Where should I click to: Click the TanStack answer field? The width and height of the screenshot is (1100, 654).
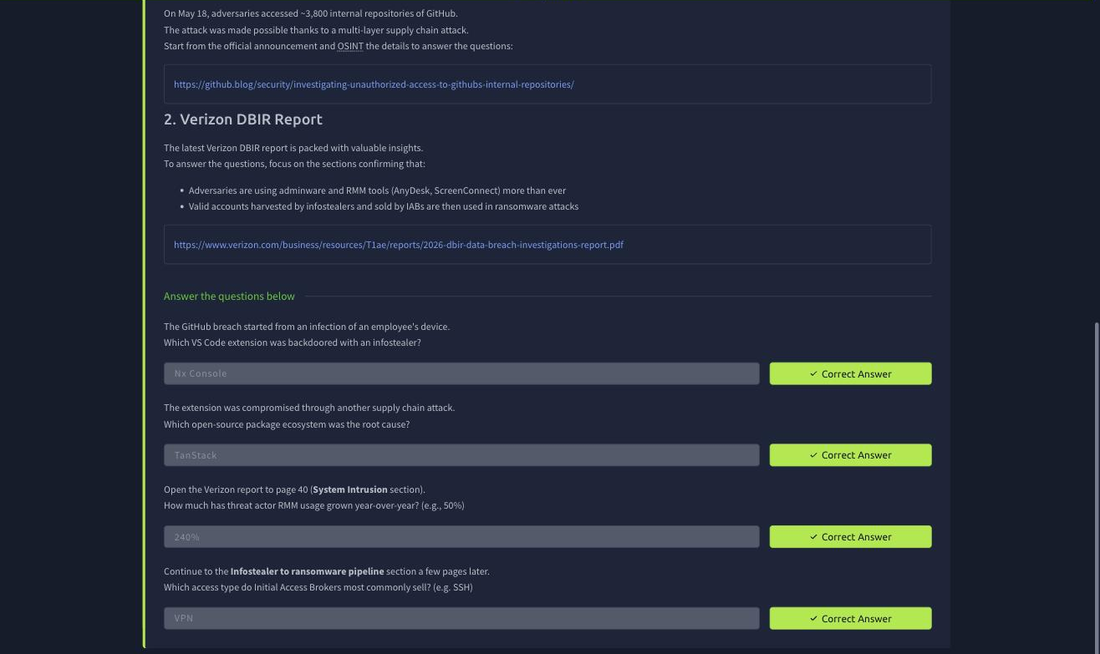coord(461,455)
